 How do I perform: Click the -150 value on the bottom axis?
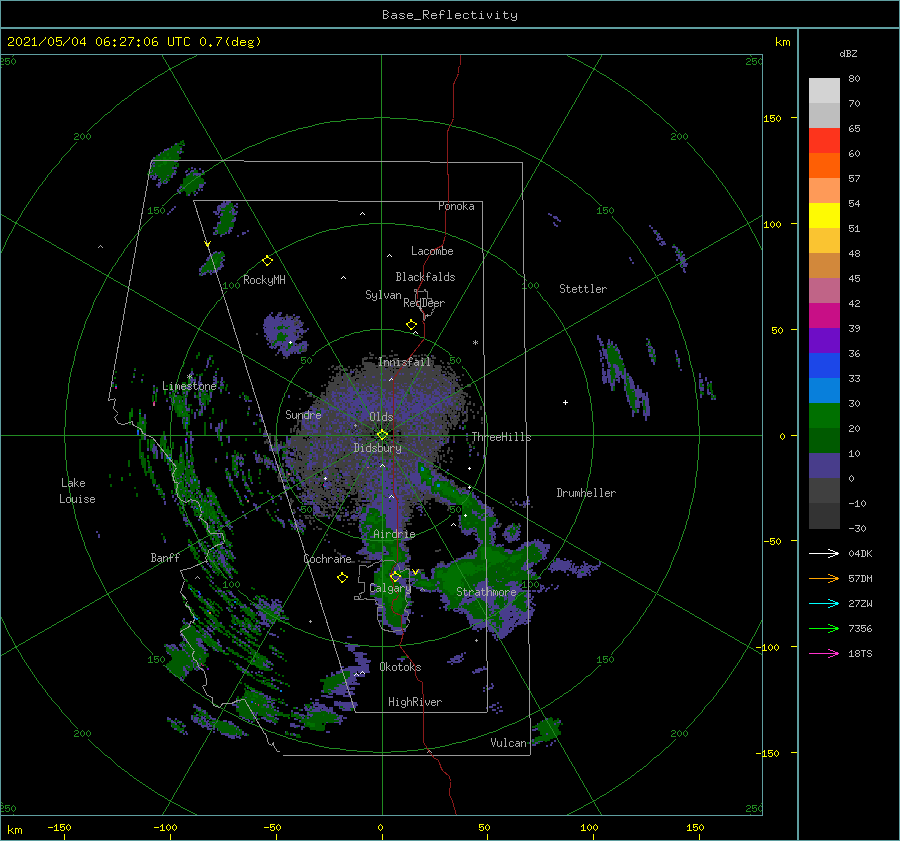60,827
